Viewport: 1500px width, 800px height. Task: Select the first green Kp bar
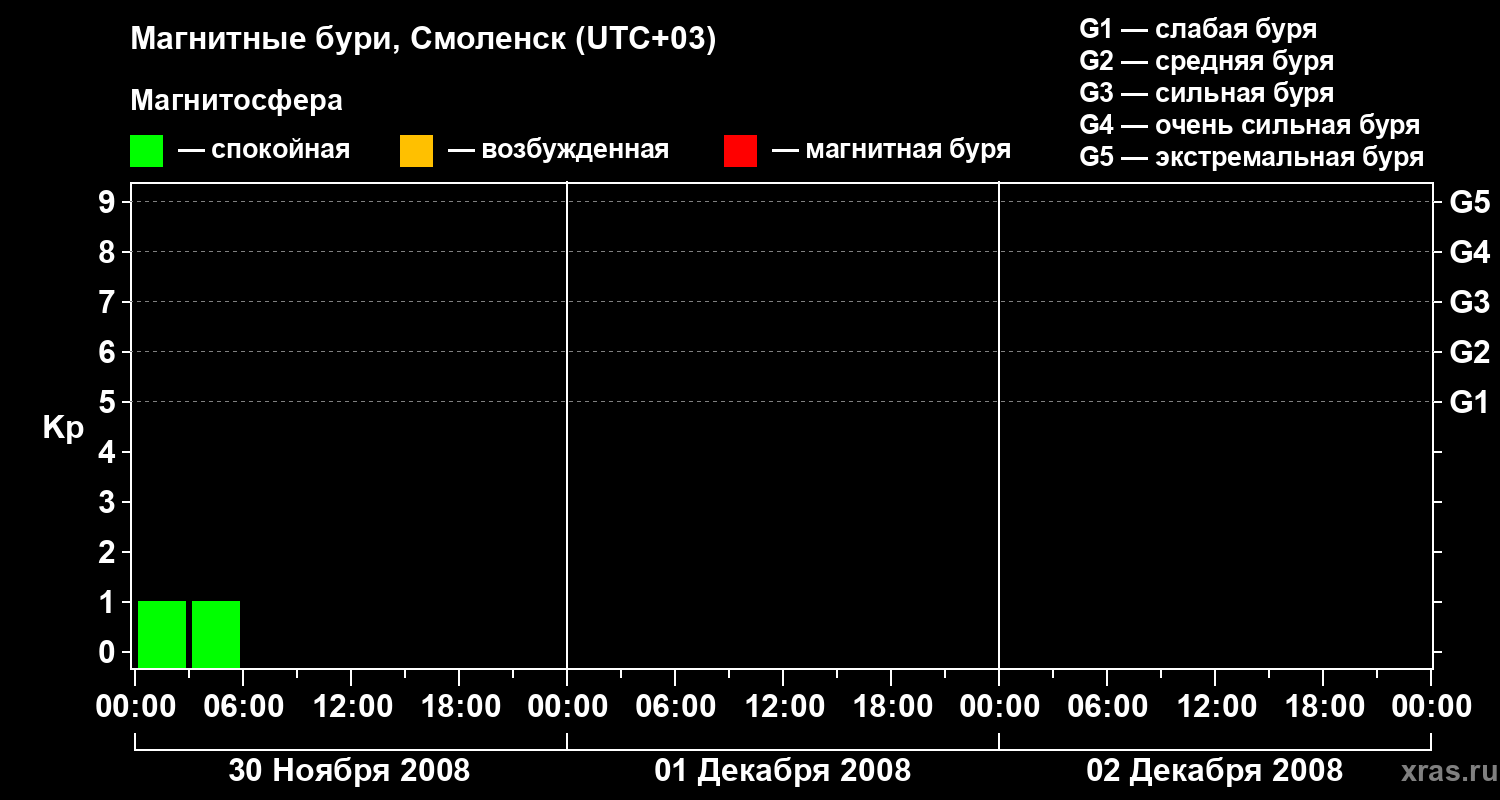click(x=162, y=634)
